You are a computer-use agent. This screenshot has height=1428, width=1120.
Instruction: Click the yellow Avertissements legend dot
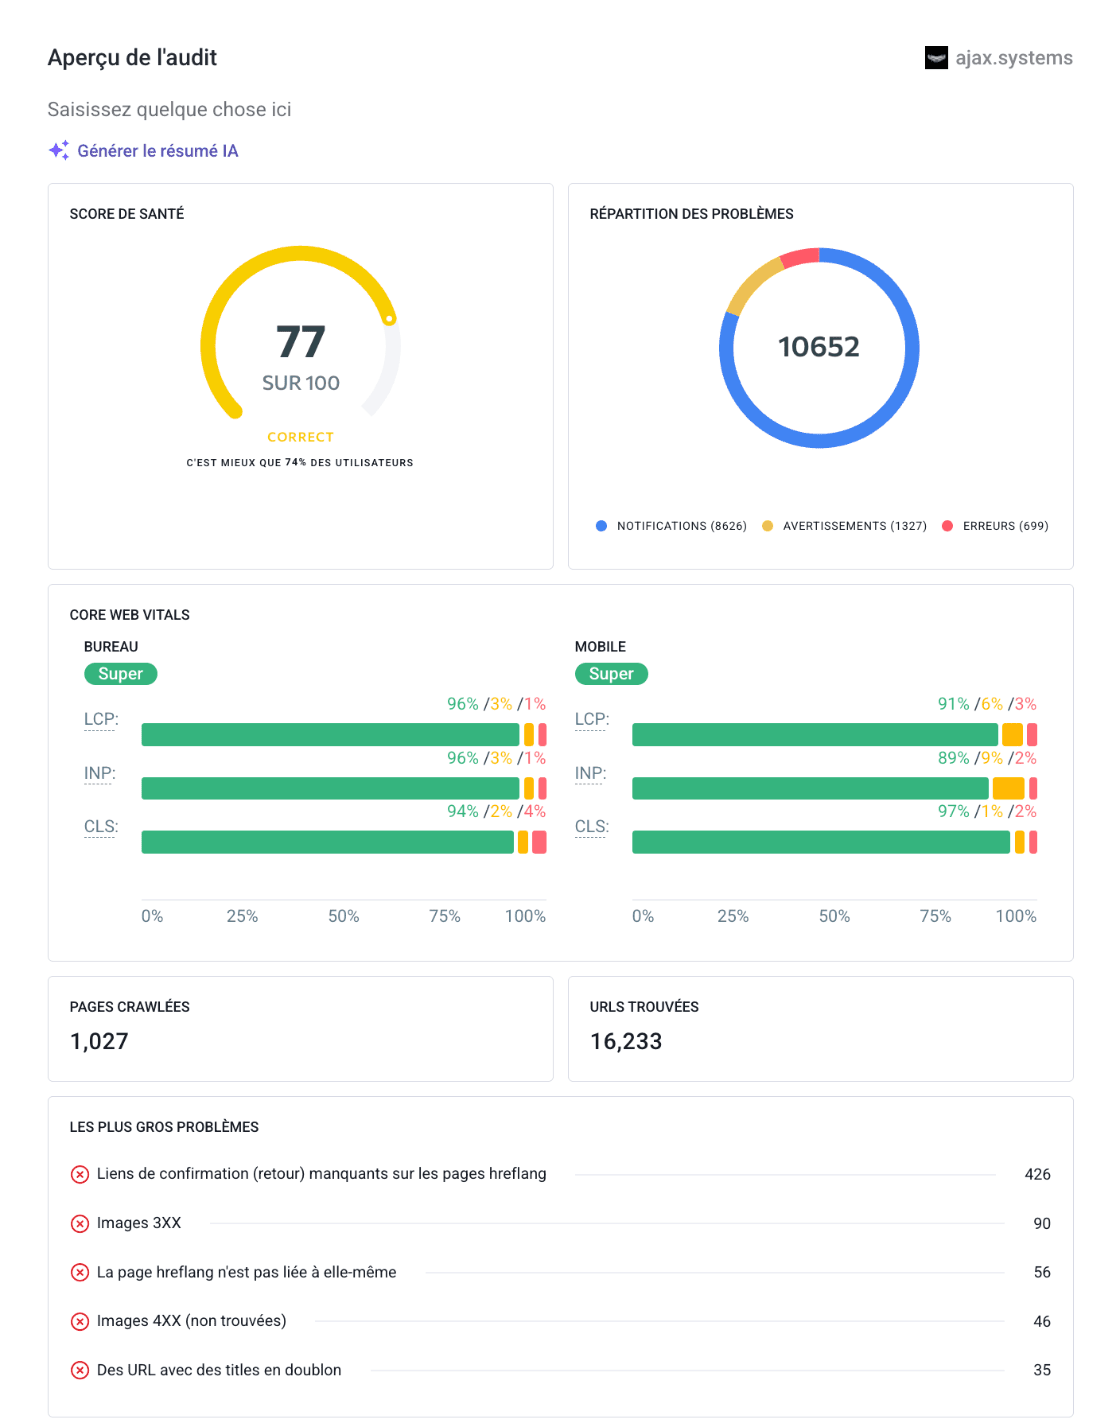(767, 526)
